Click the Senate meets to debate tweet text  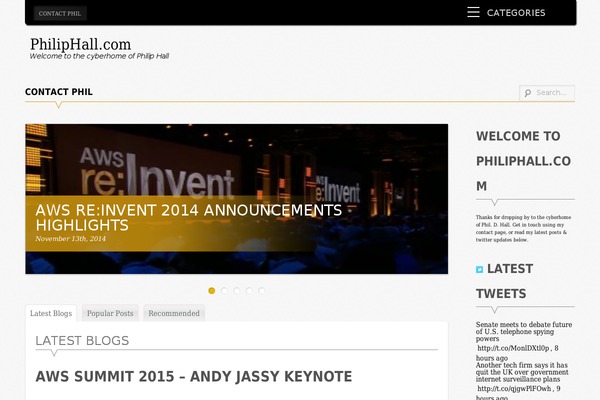pyautogui.click(x=524, y=331)
